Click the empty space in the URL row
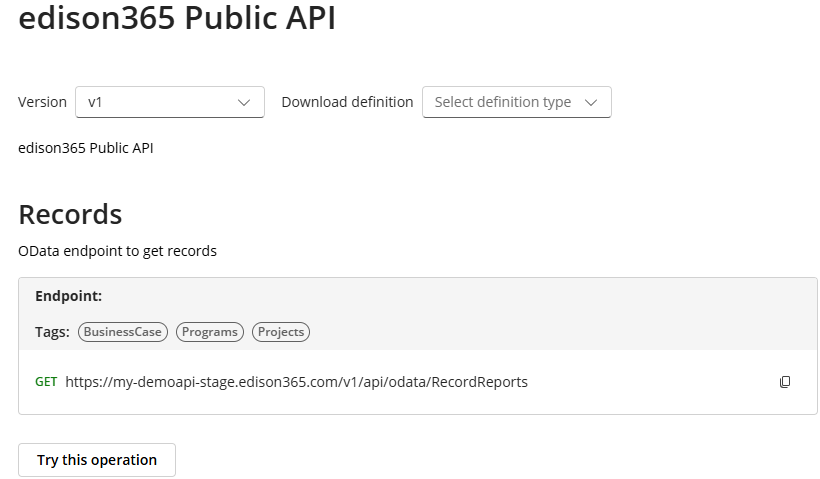Viewport: 820px width, 479px height. 650,382
